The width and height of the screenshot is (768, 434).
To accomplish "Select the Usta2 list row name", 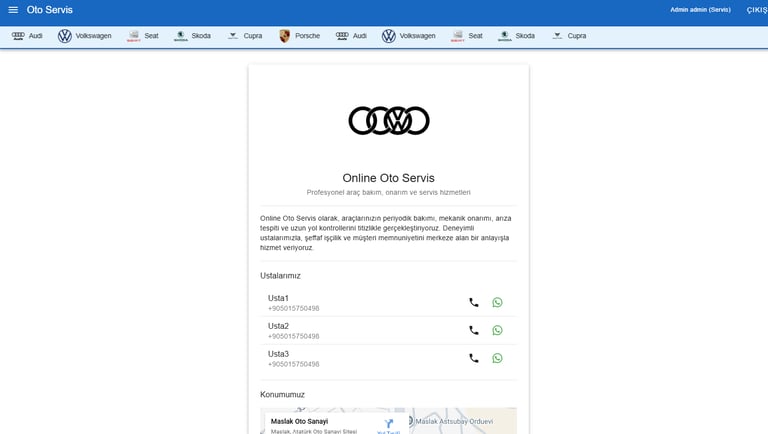I will click(278, 326).
